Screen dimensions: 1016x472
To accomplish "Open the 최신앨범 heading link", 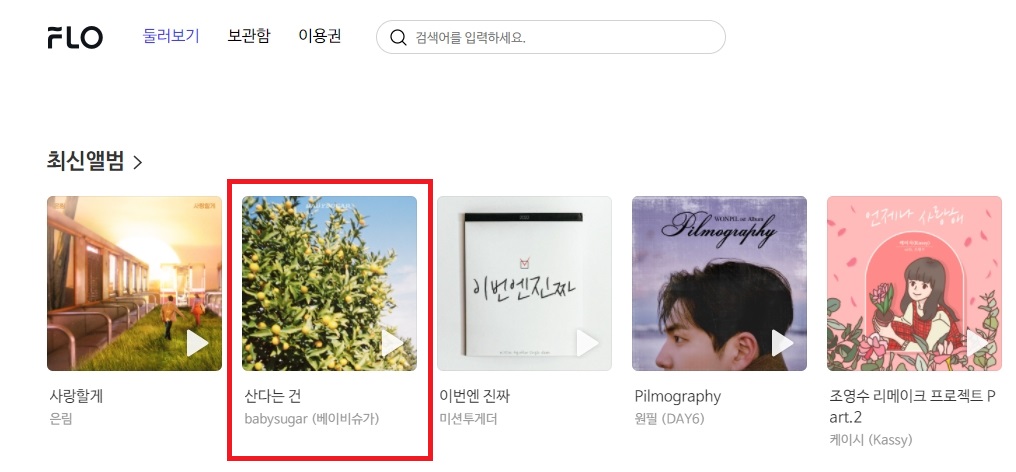I will click(x=85, y=161).
